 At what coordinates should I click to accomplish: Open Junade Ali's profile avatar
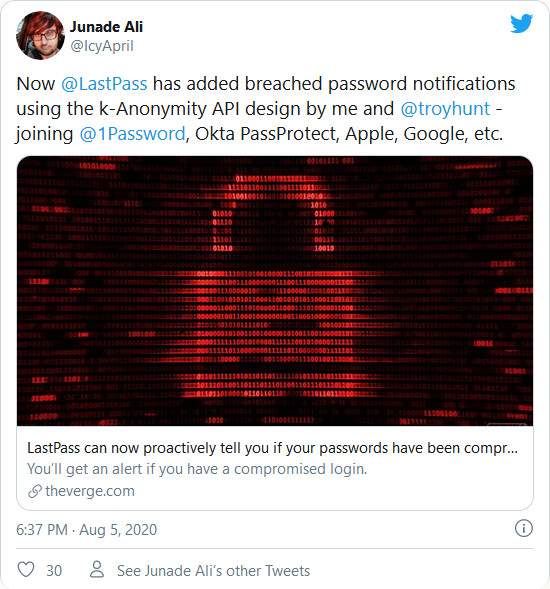click(40, 35)
